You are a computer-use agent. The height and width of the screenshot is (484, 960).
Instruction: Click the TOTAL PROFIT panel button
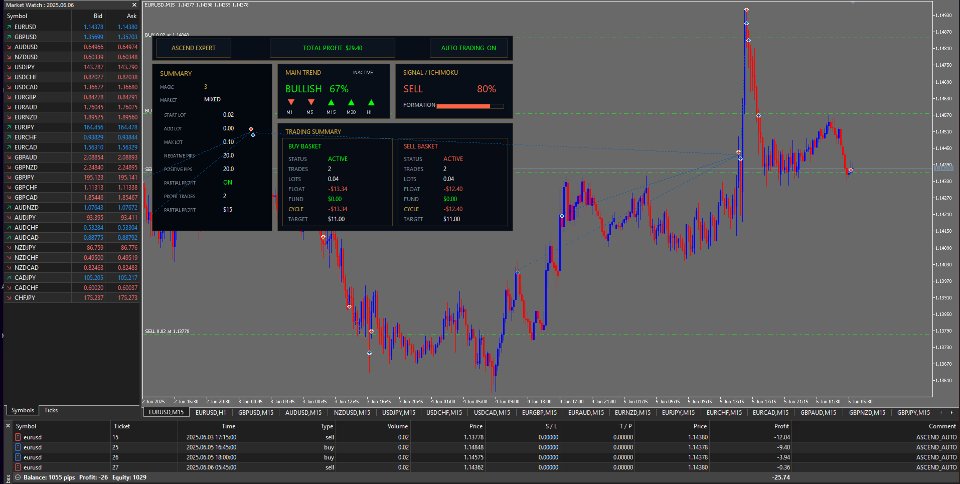[x=332, y=48]
